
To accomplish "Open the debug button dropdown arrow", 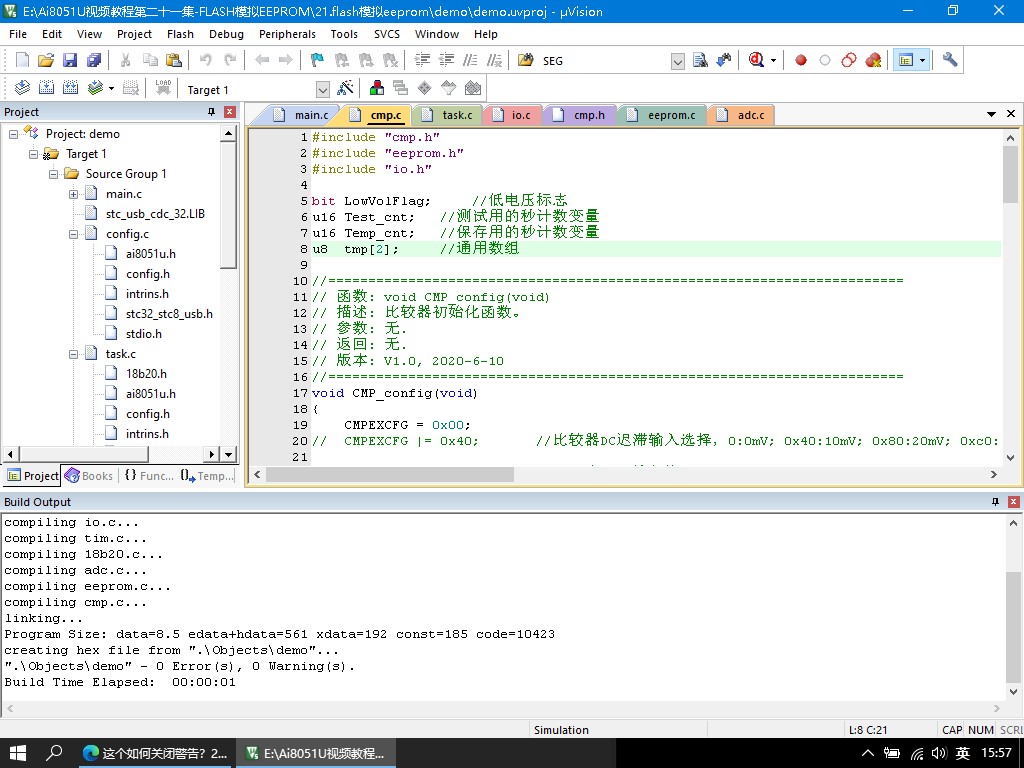I will click(x=773, y=61).
